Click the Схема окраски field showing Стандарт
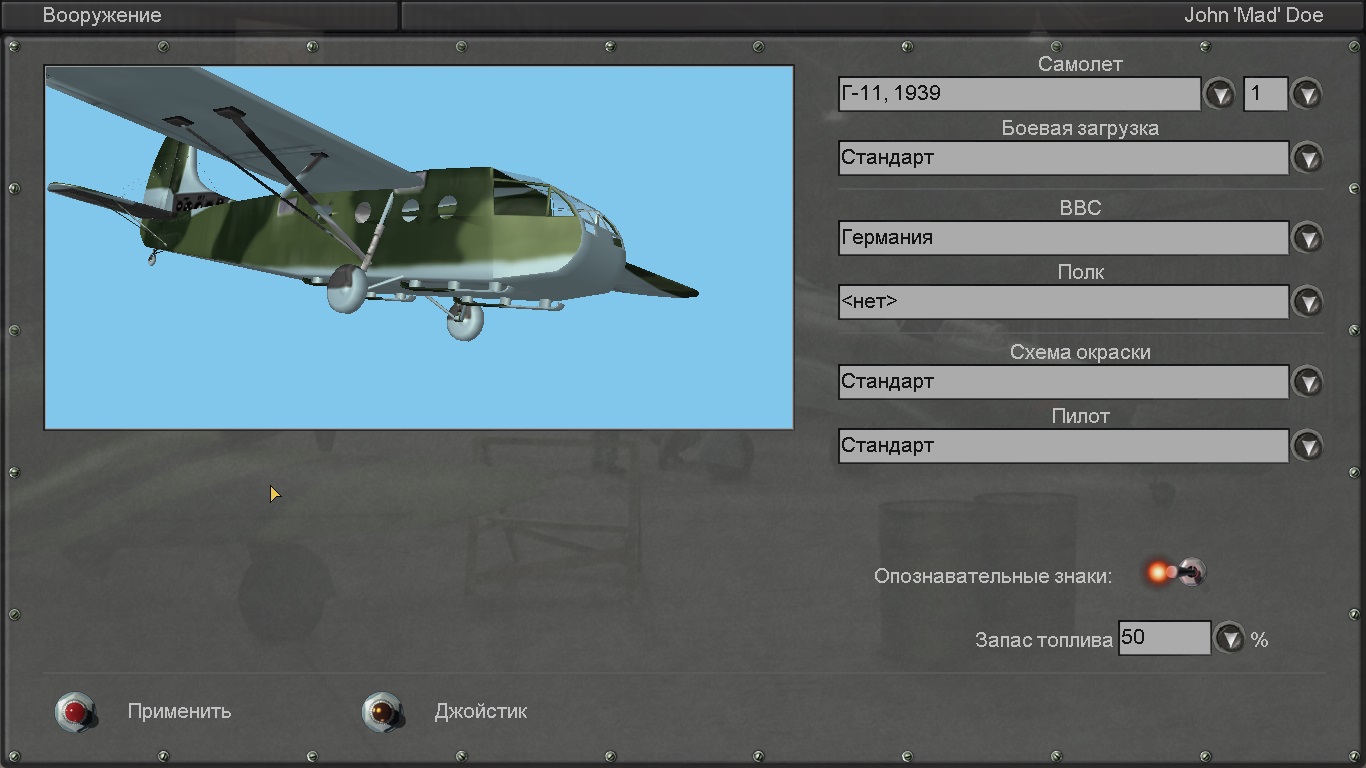Image resolution: width=1366 pixels, height=768 pixels. click(1063, 382)
